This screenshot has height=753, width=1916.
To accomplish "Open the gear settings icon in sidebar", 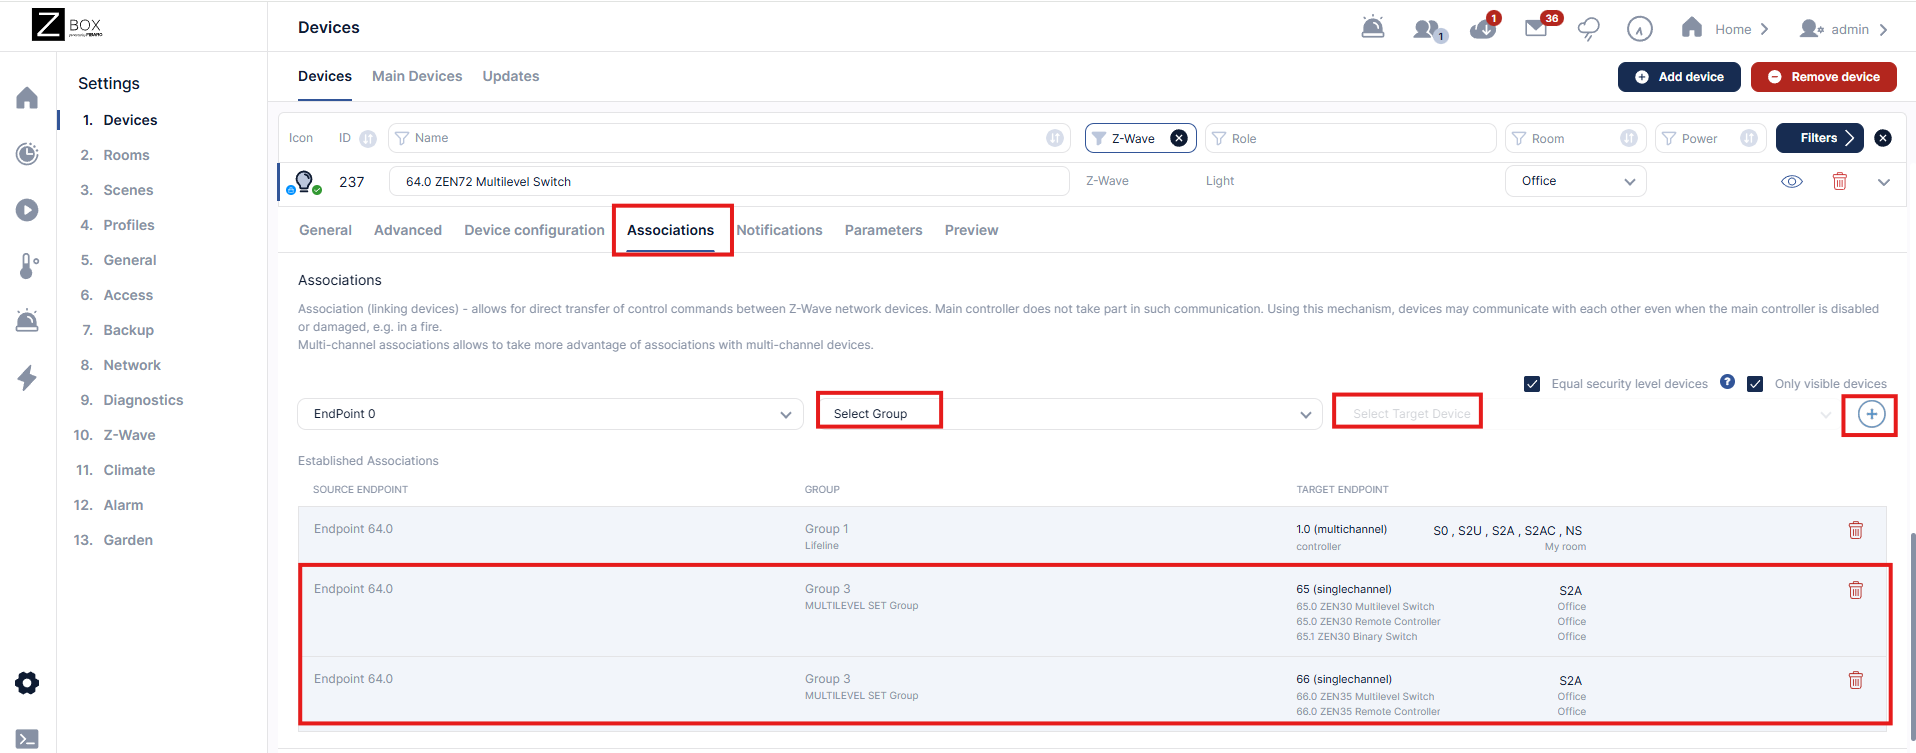I will coord(27,683).
